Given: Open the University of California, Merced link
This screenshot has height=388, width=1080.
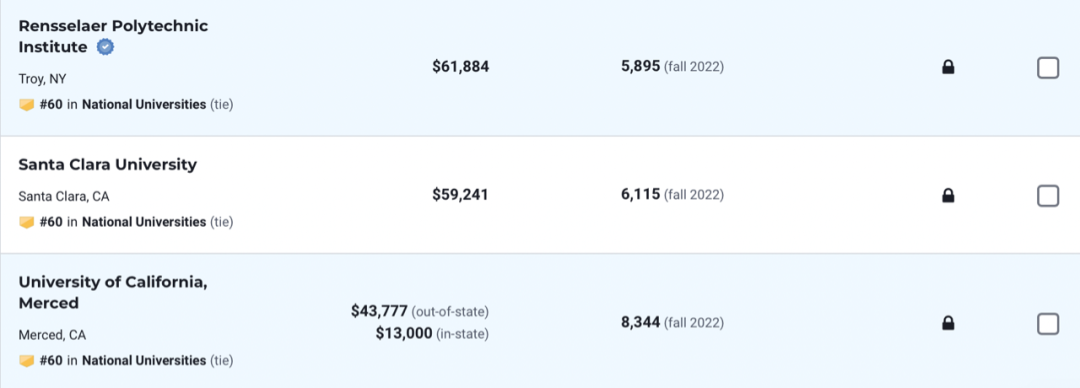Looking at the screenshot, I should pos(113,292).
